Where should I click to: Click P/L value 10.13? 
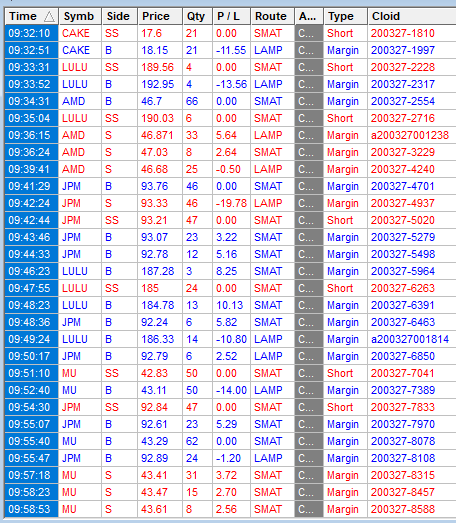[230, 306]
